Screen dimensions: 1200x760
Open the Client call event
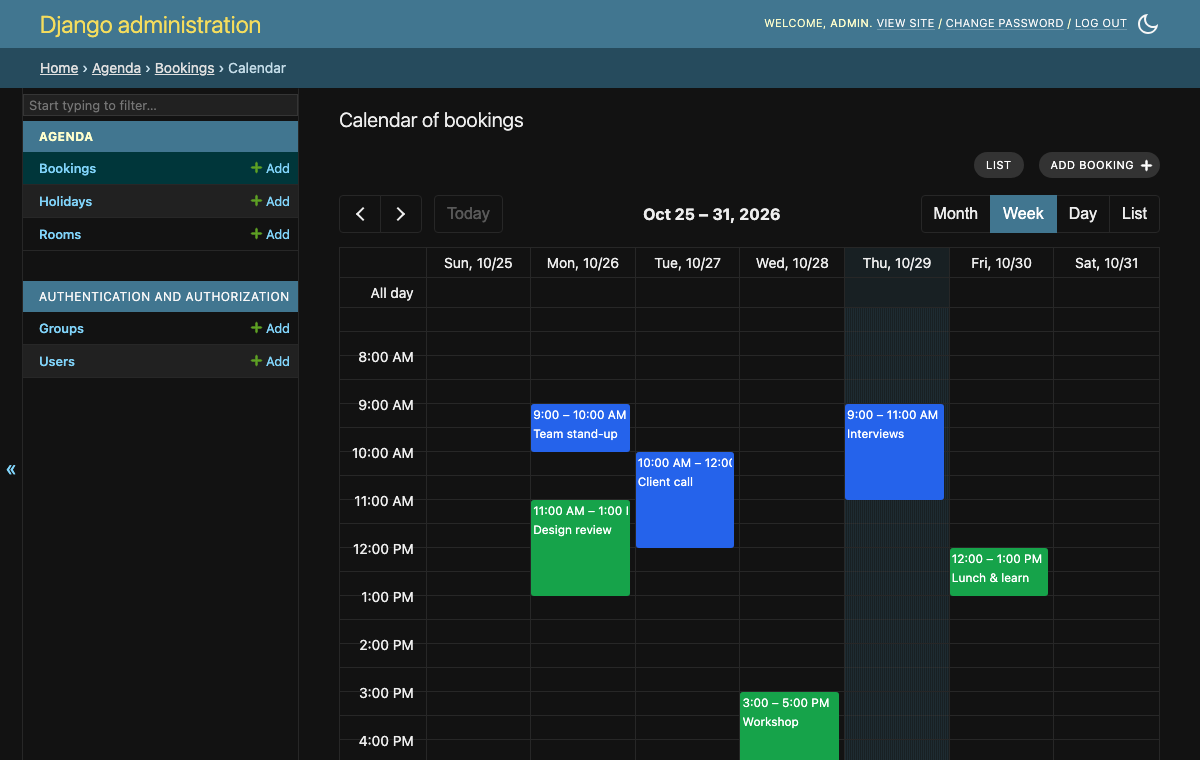tap(685, 500)
